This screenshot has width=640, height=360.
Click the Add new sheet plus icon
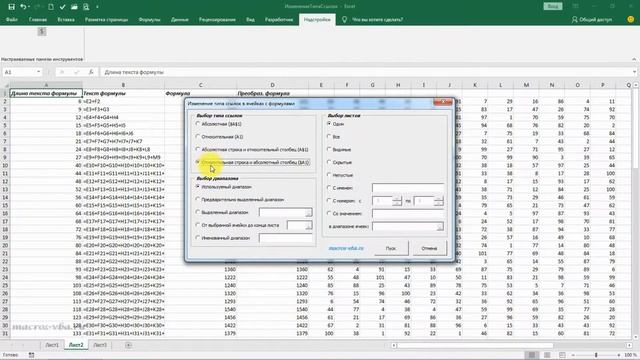click(x=128, y=345)
